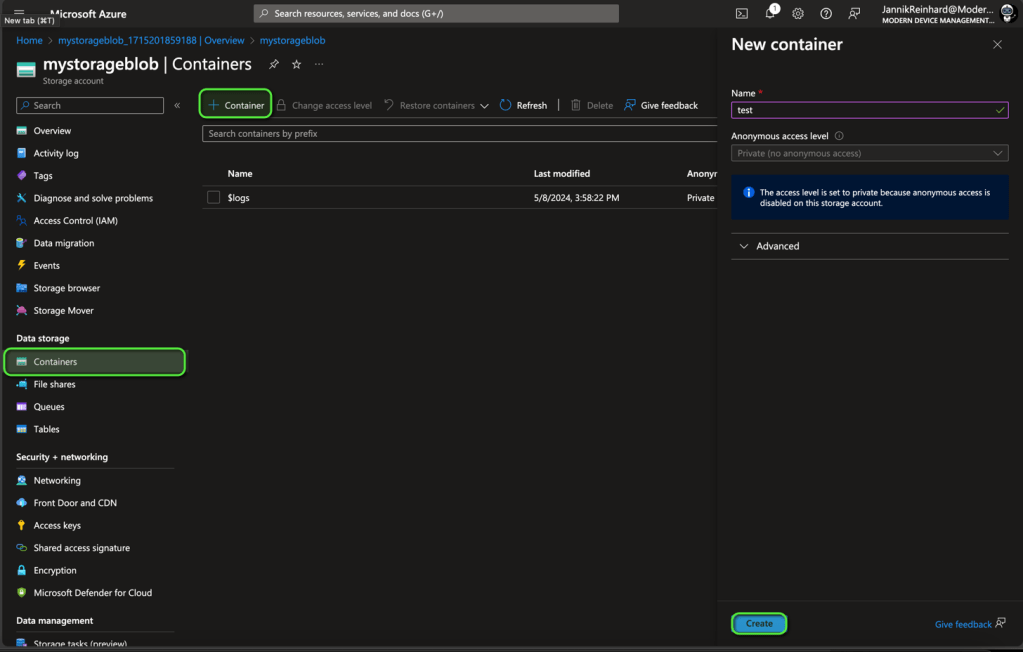Click the help question mark icon
Image resolution: width=1023 pixels, height=652 pixels.
point(826,13)
